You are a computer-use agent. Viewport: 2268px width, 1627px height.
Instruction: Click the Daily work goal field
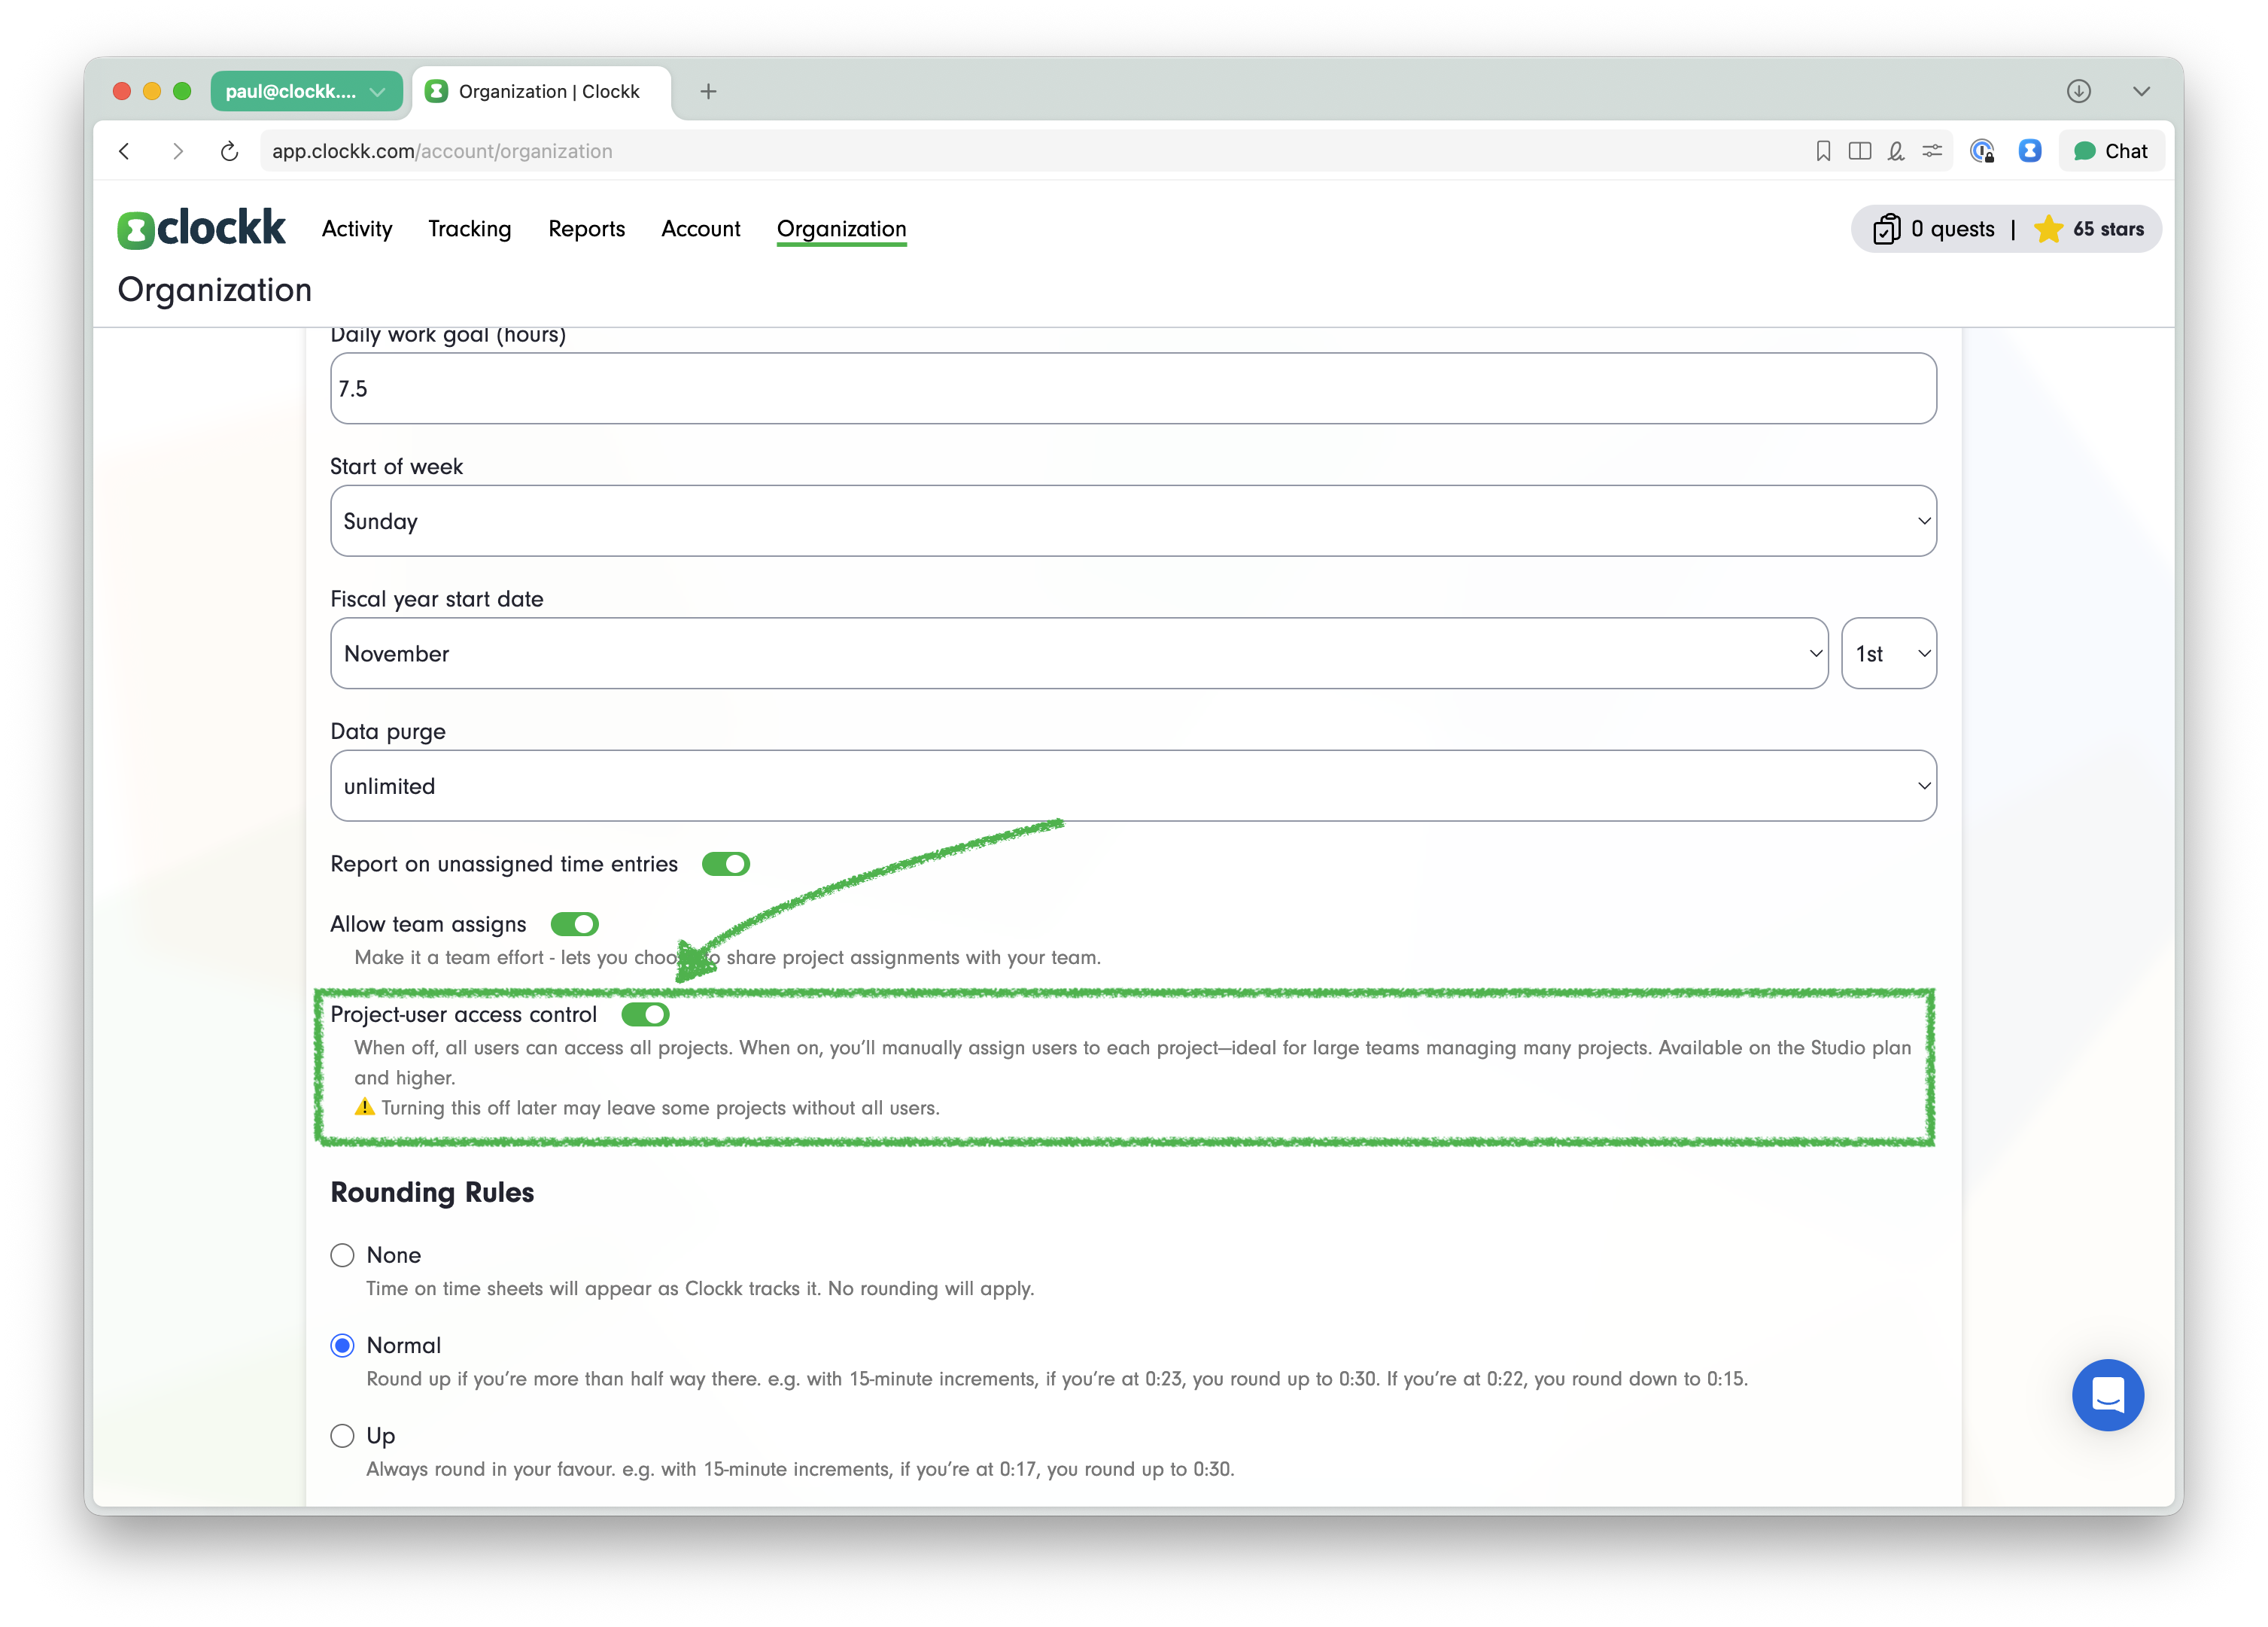1132,388
